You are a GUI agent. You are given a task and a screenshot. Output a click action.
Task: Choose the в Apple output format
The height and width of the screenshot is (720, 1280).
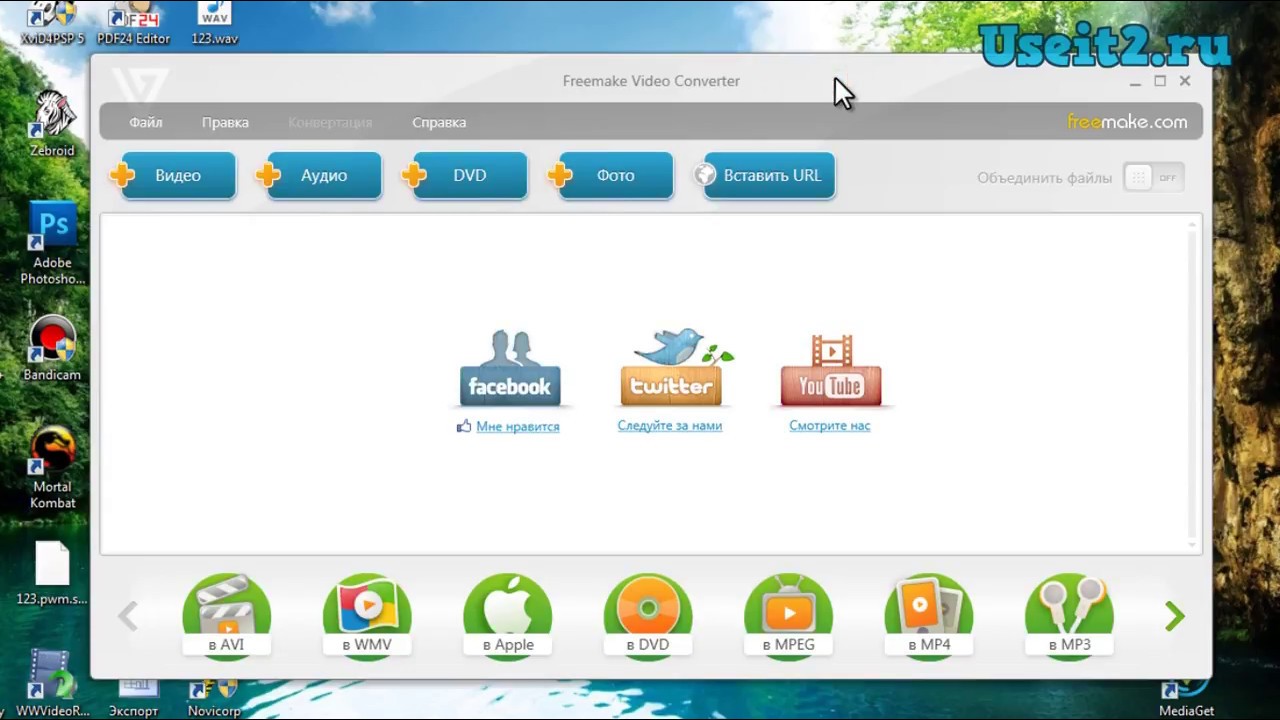click(x=508, y=614)
